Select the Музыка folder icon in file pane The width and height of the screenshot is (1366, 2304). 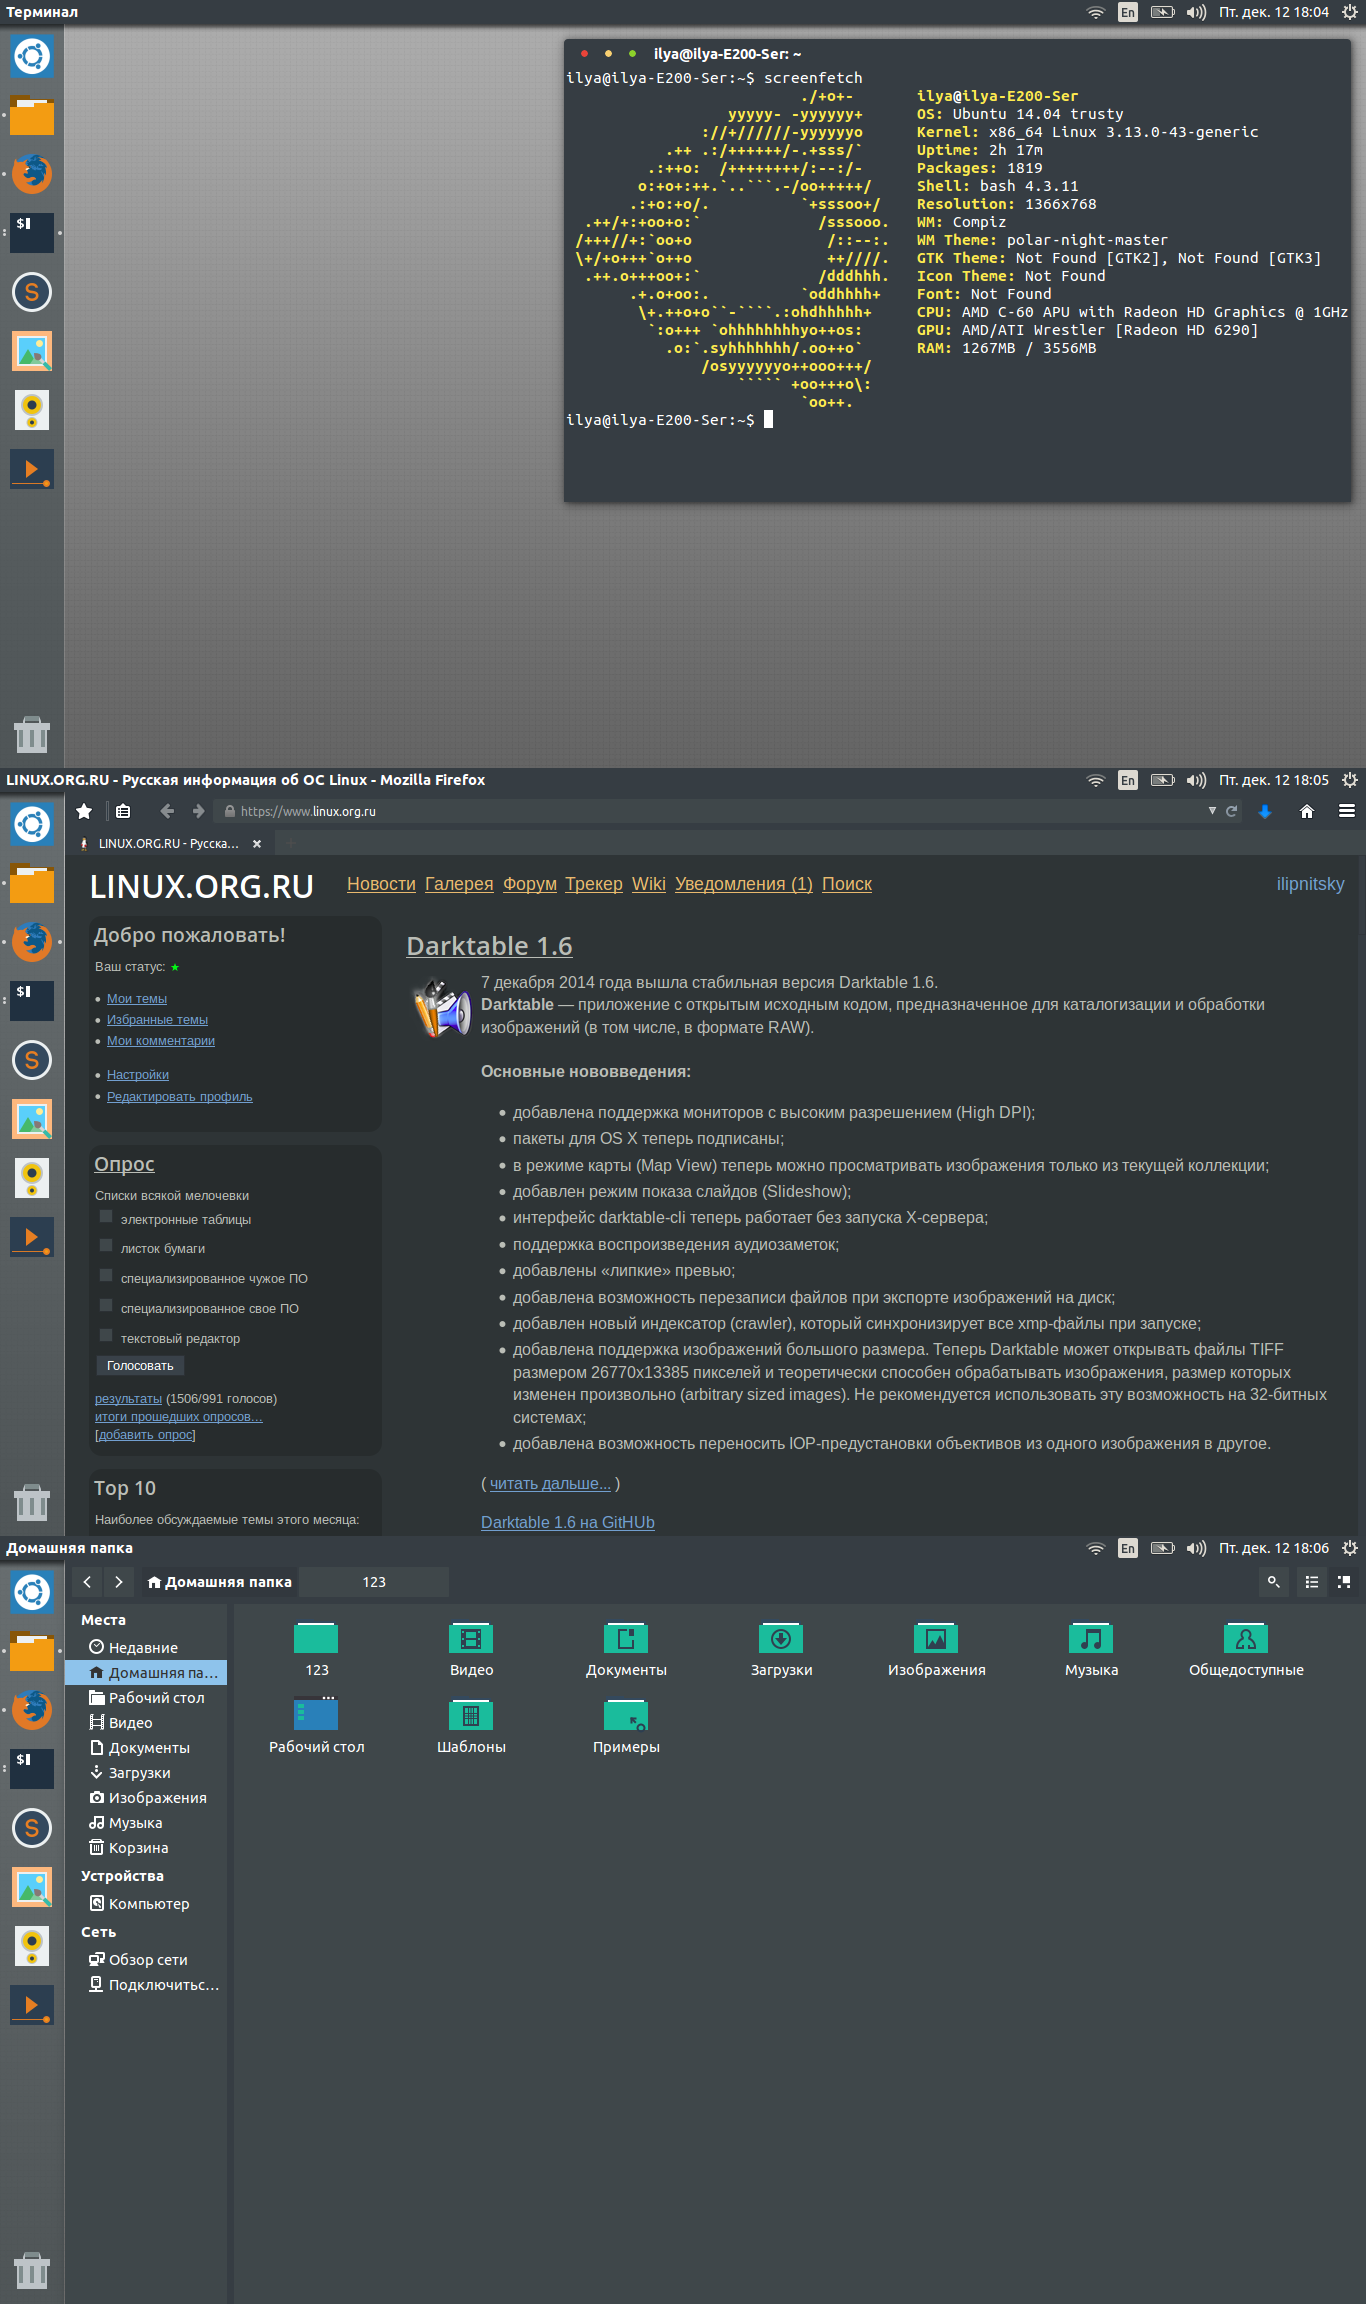[x=1091, y=1638]
